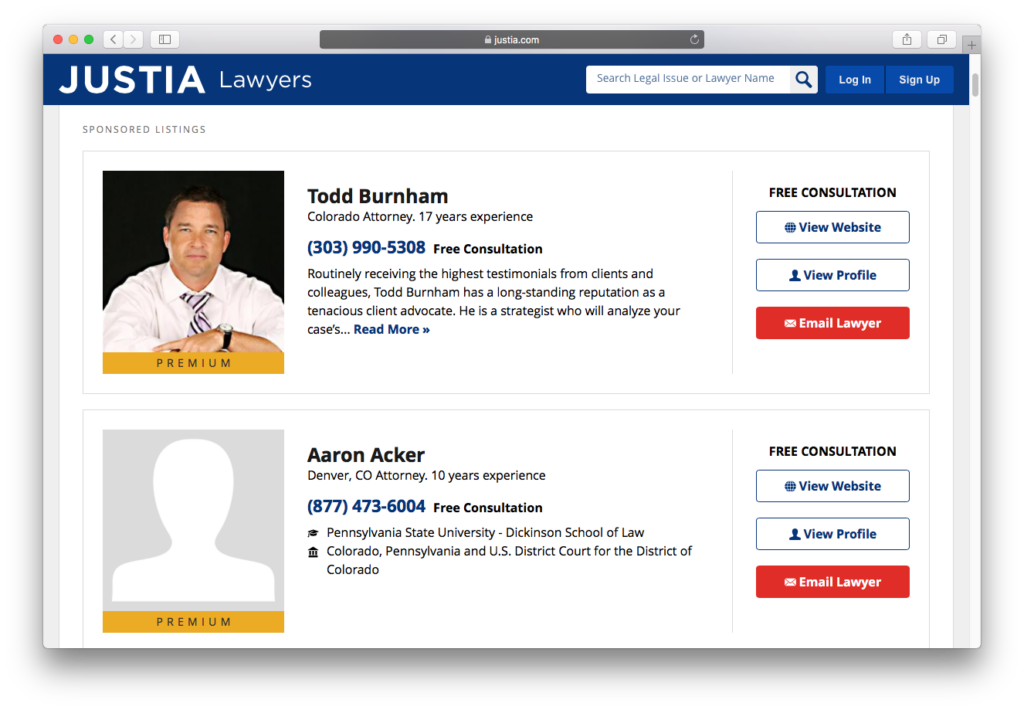Click the justia.com address bar

(x=511, y=40)
